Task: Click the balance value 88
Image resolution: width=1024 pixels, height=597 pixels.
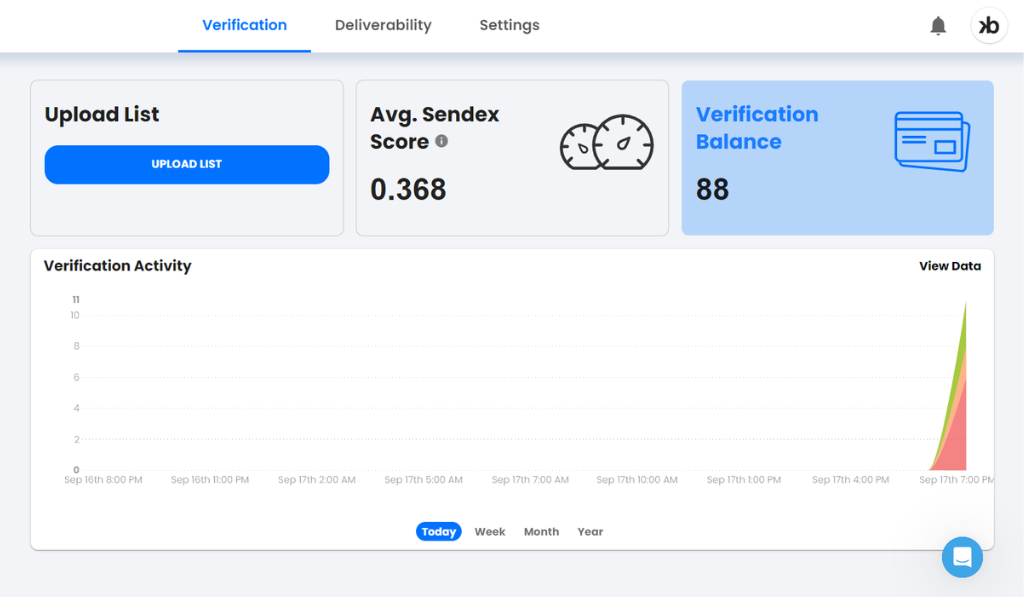Action: pos(712,189)
